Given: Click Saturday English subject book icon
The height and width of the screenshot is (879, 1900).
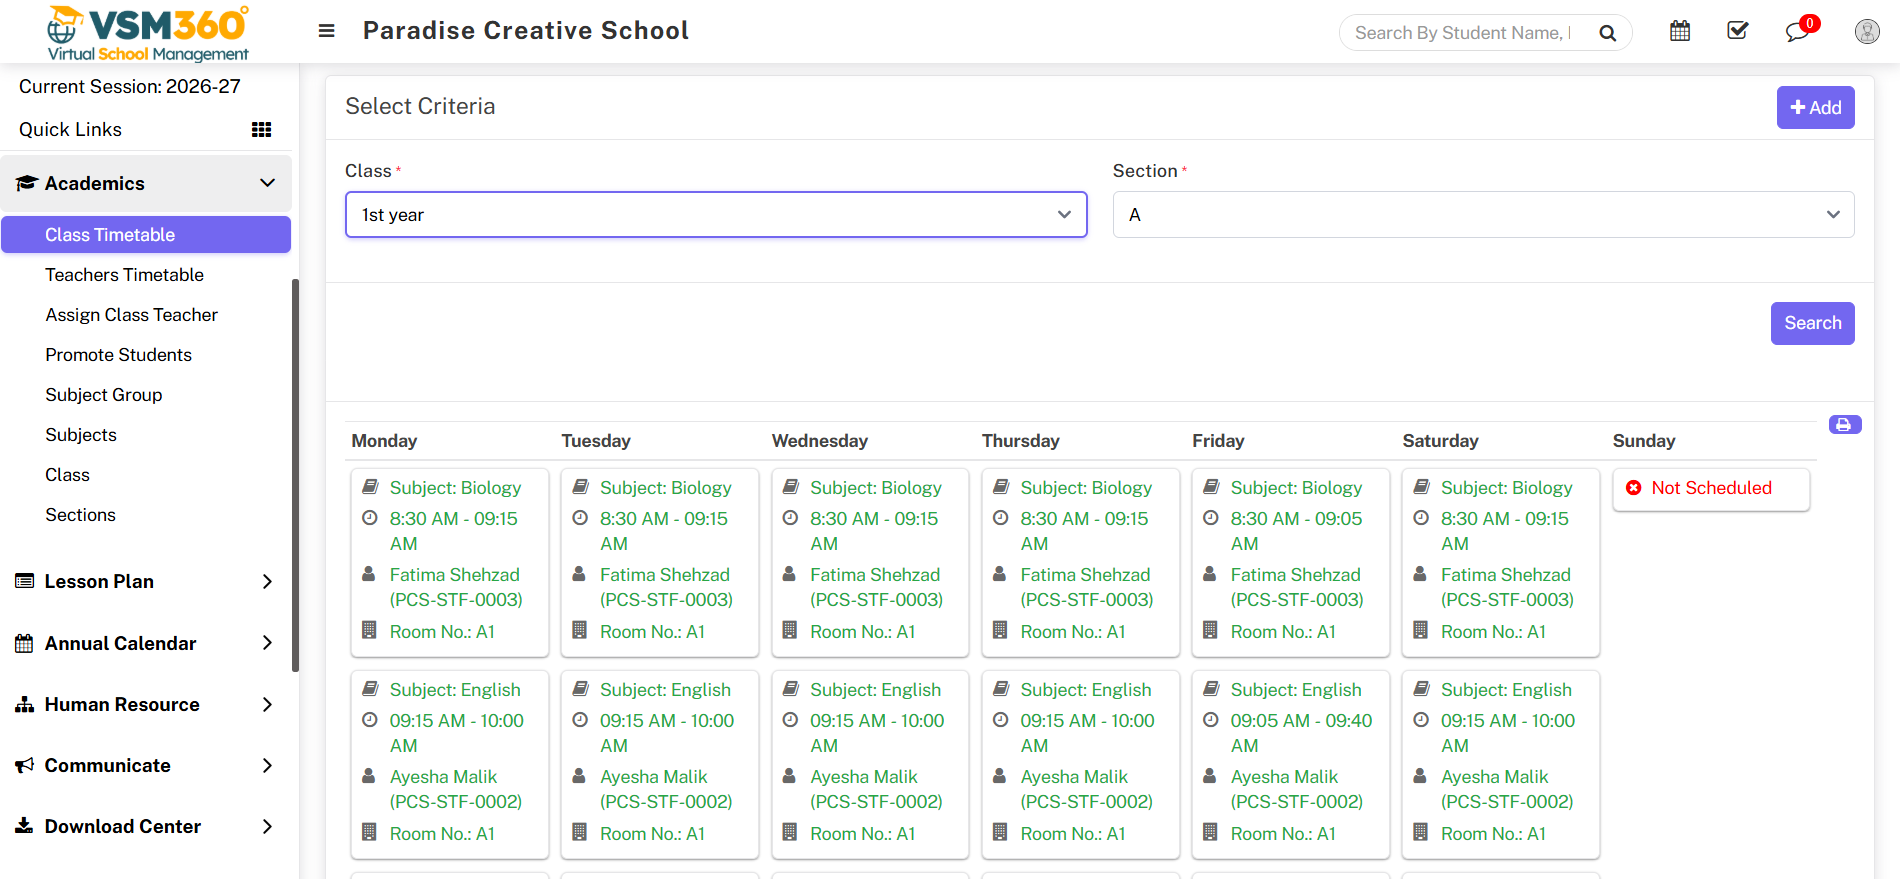Looking at the screenshot, I should 1421,689.
